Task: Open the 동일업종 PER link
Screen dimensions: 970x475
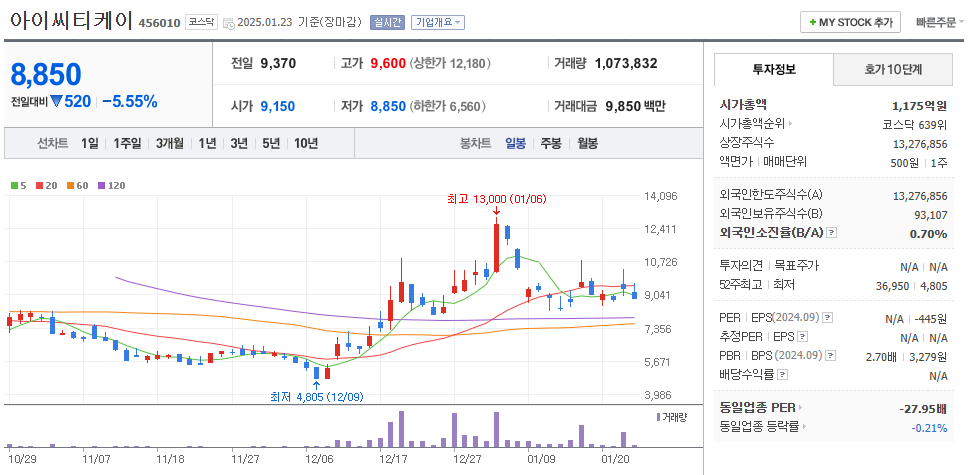Action: coord(761,408)
